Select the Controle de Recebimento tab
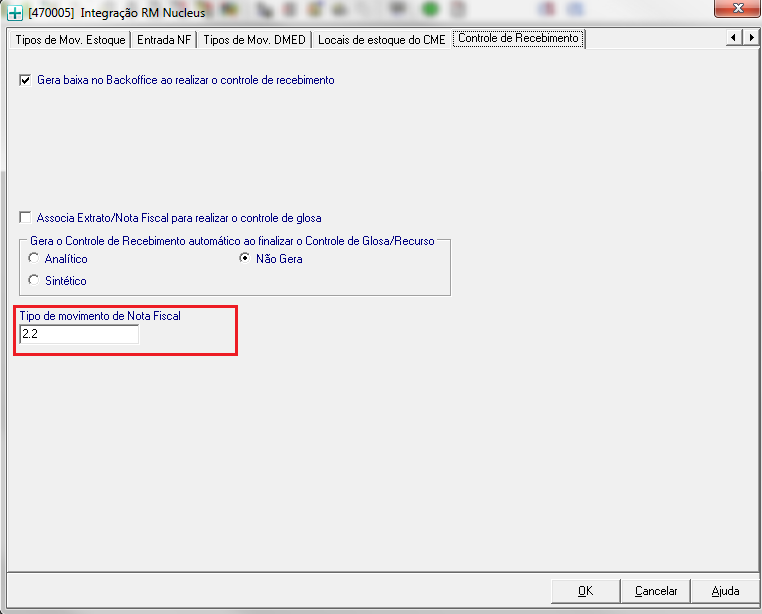Image resolution: width=762 pixels, height=614 pixels. (518, 38)
